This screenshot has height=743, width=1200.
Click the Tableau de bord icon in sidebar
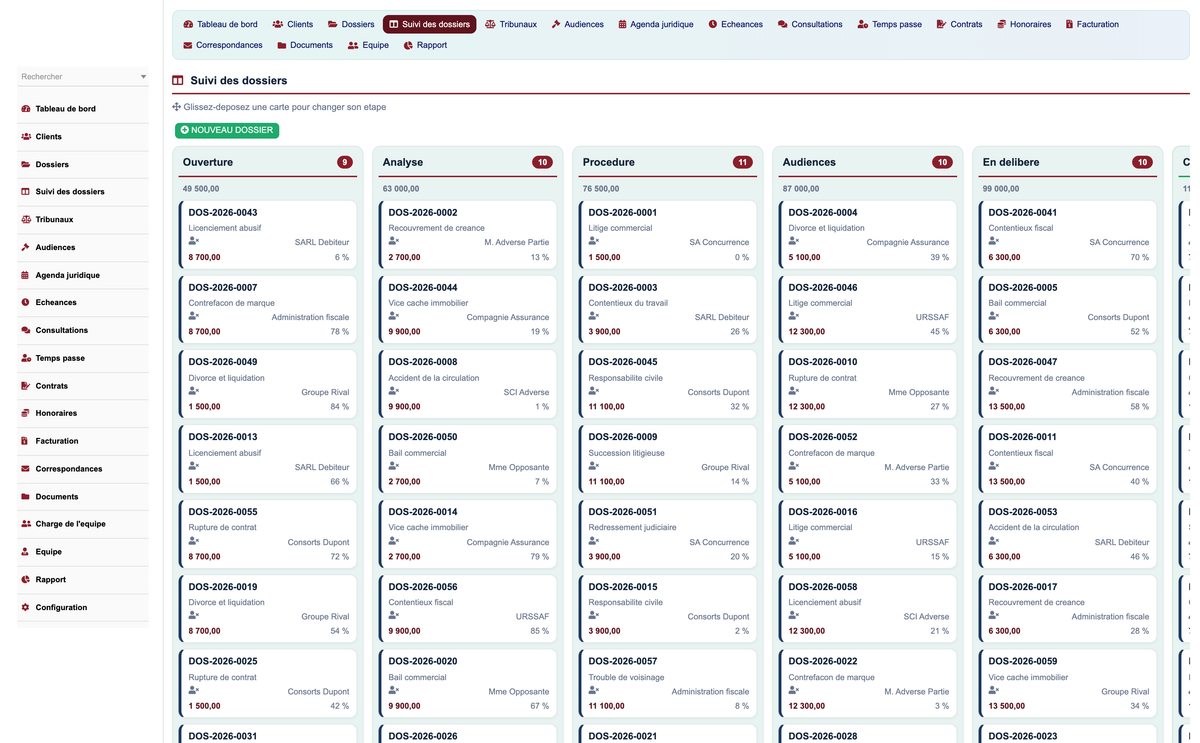[x=26, y=109]
